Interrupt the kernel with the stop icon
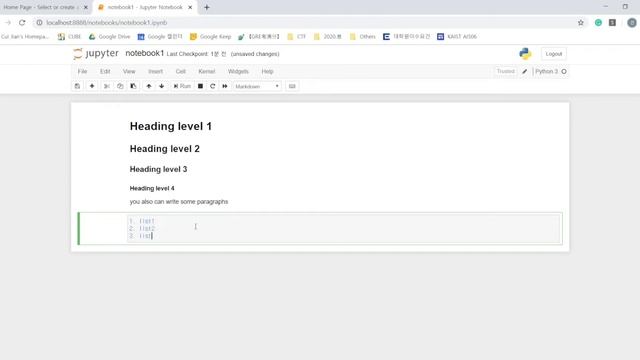Screen dimensions: 640x360 (200, 86)
